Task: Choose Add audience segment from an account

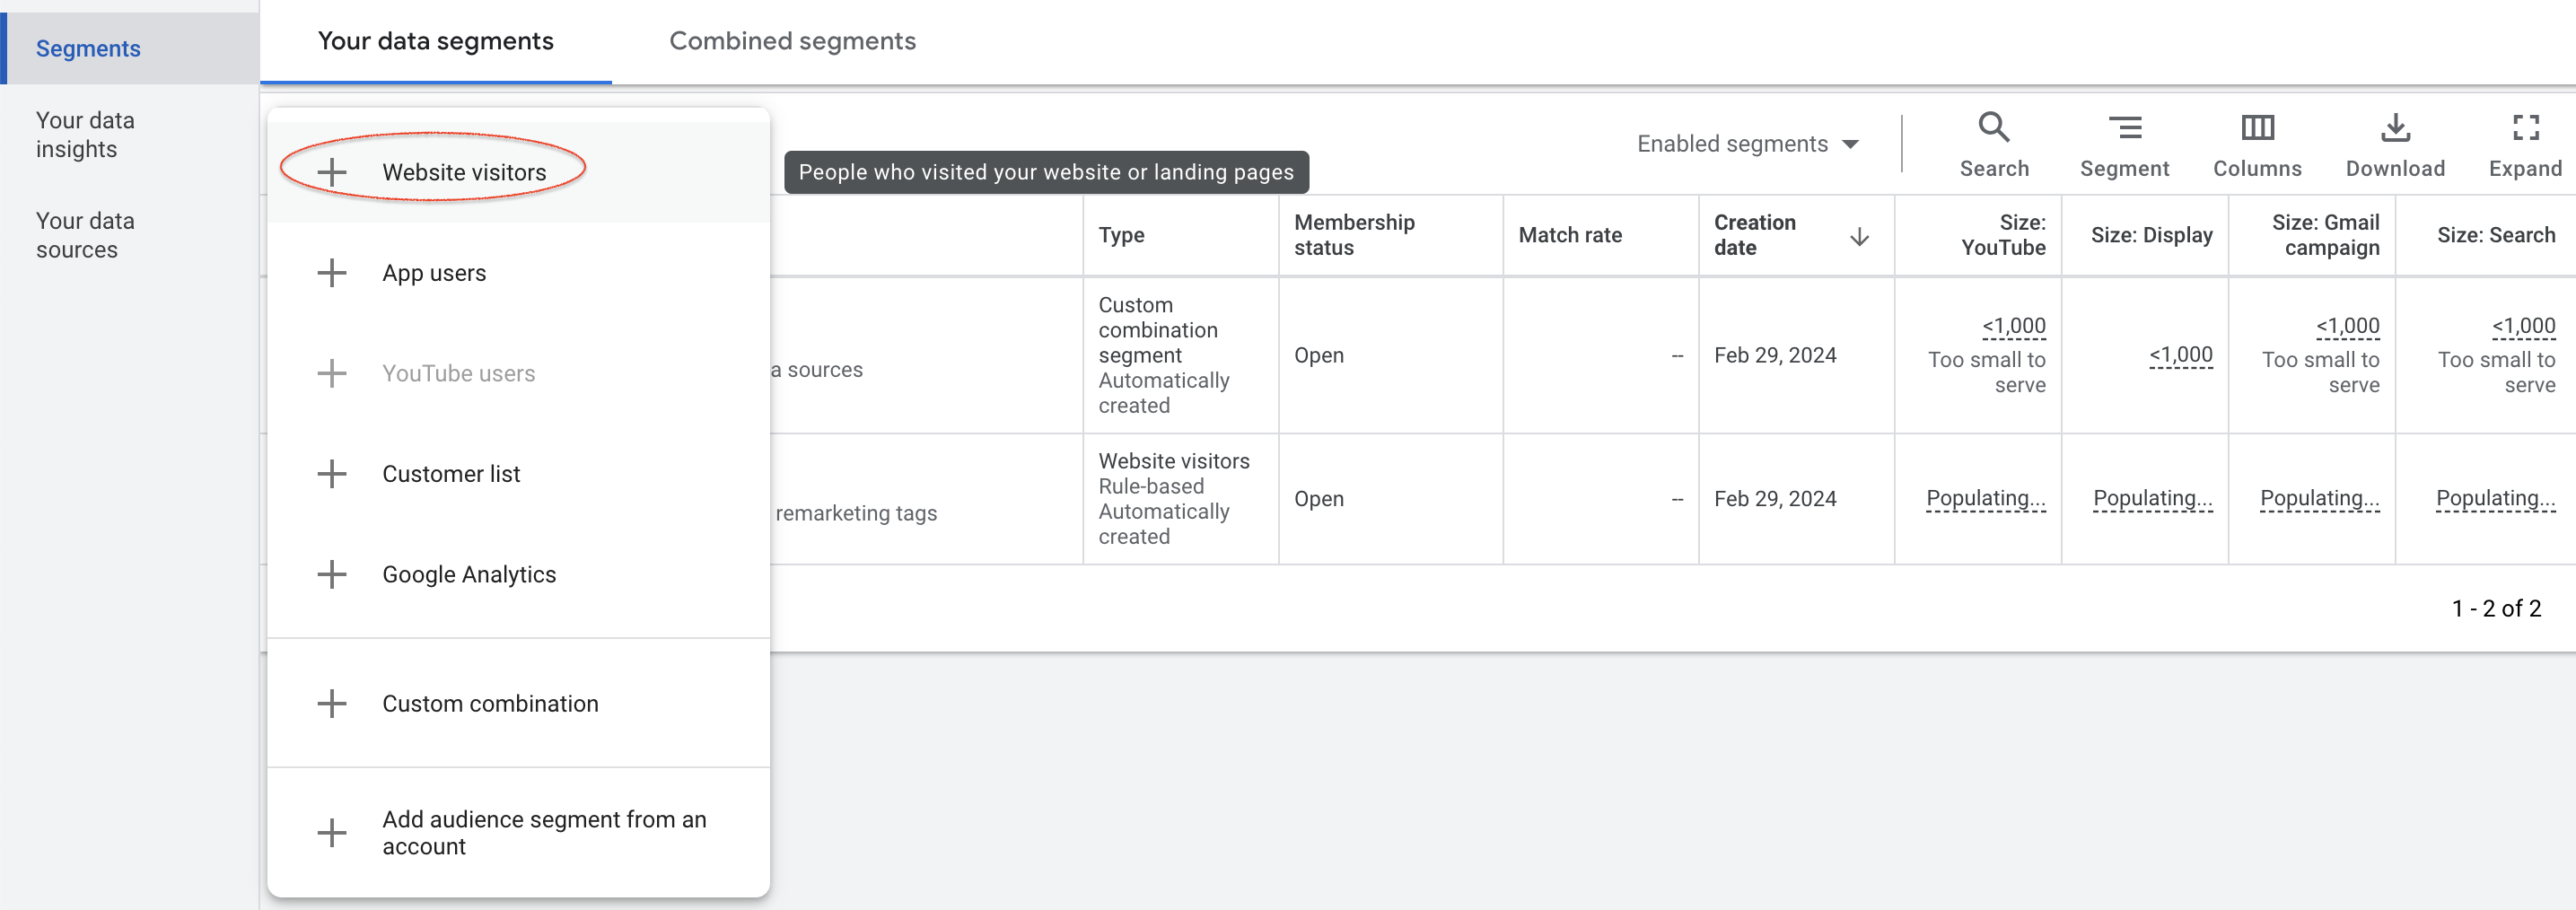Action: (518, 832)
